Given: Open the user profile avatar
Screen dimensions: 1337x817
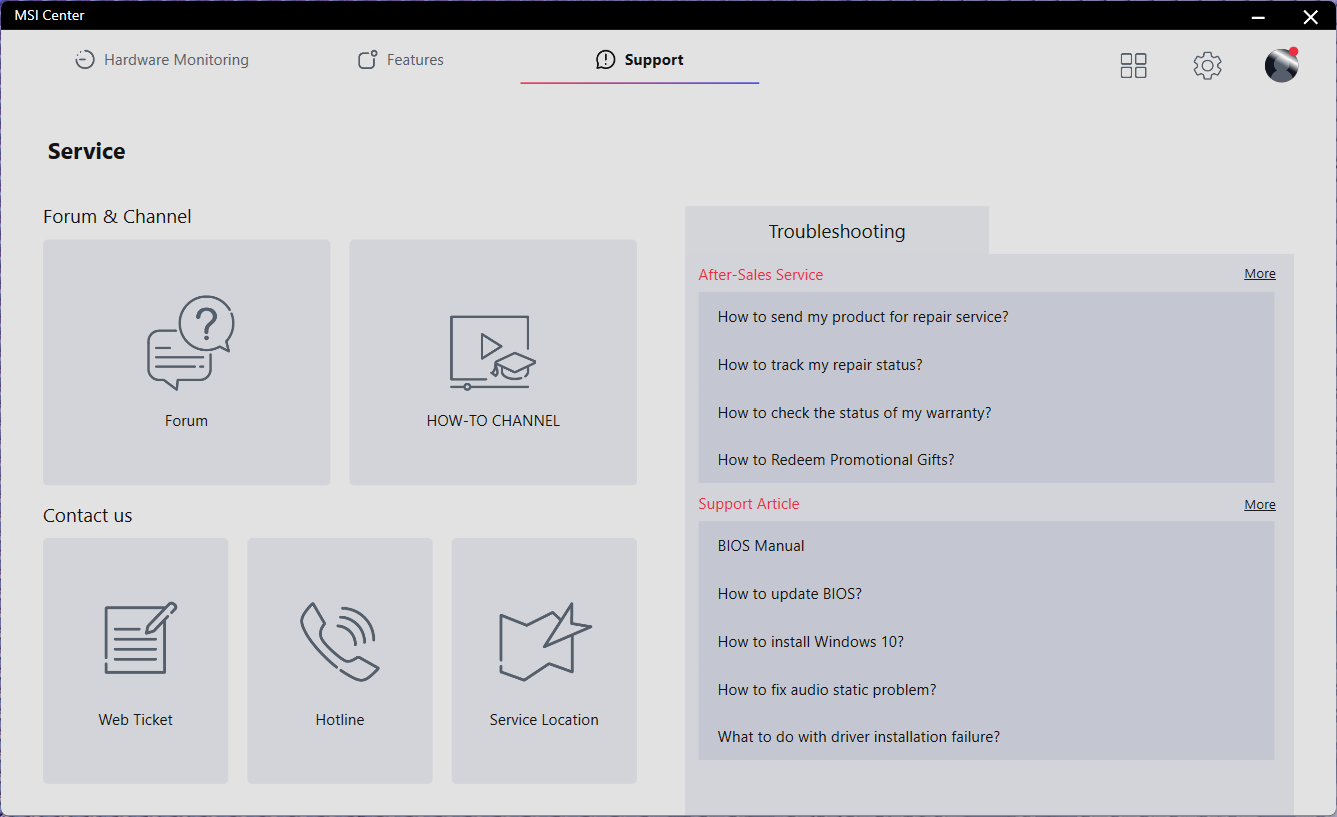Looking at the screenshot, I should 1281,65.
